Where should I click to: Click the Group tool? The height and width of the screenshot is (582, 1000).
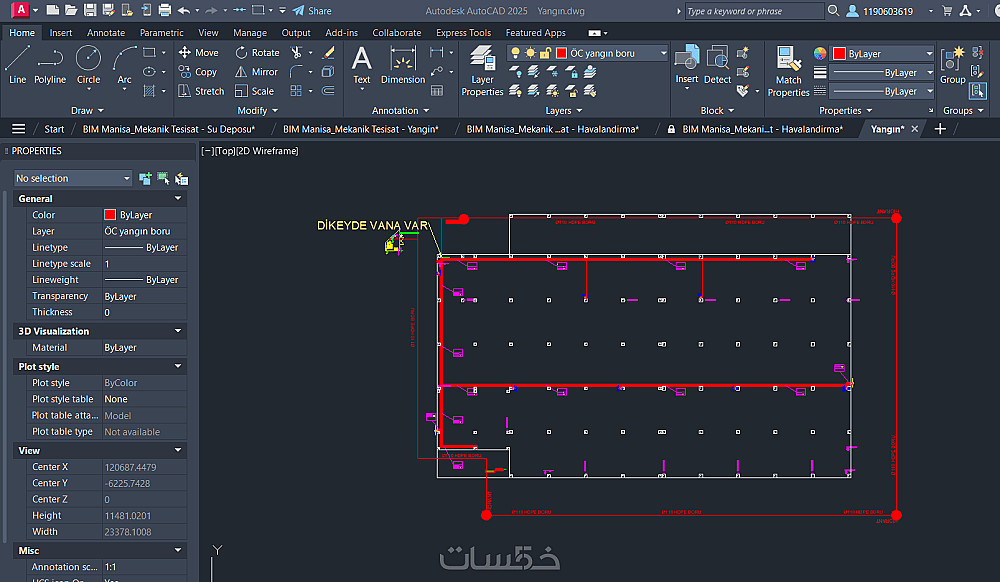(952, 64)
